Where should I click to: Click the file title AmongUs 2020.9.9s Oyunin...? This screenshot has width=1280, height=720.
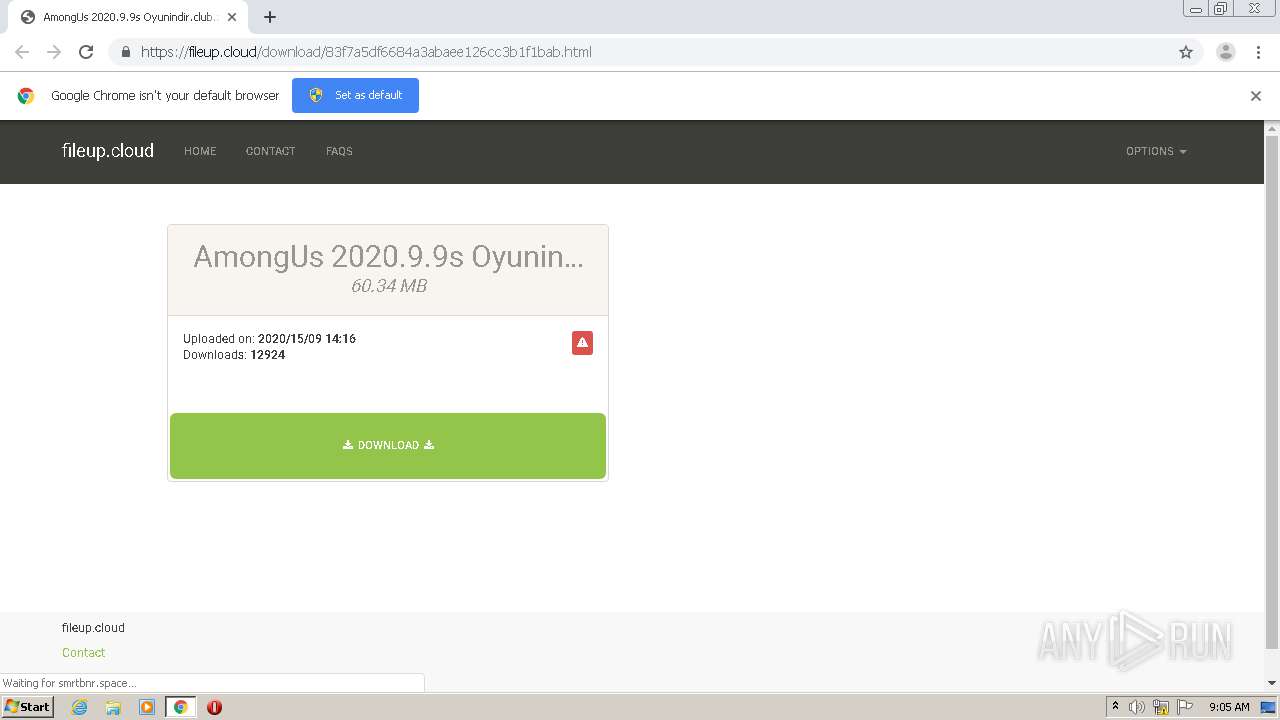point(388,257)
